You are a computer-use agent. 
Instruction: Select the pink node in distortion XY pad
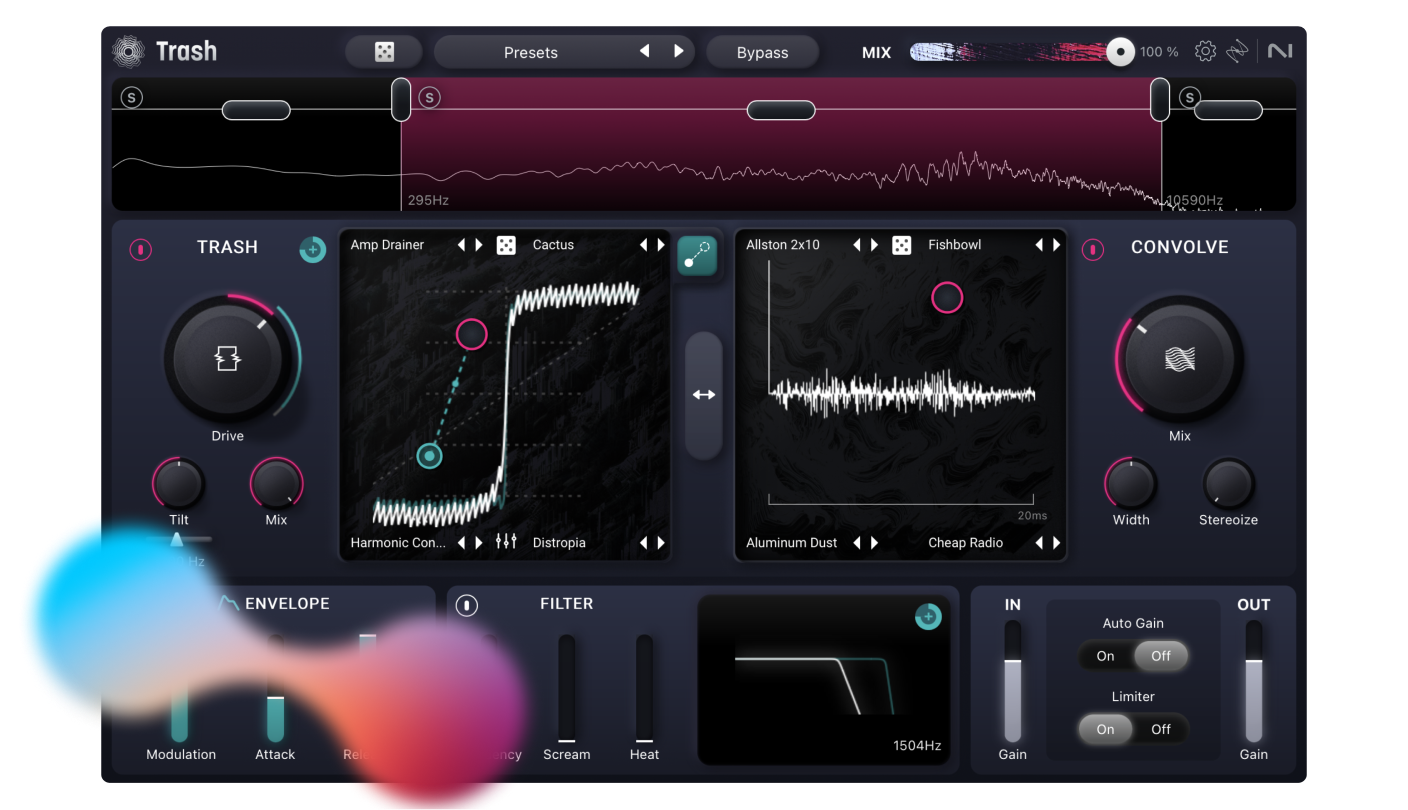[x=471, y=334]
